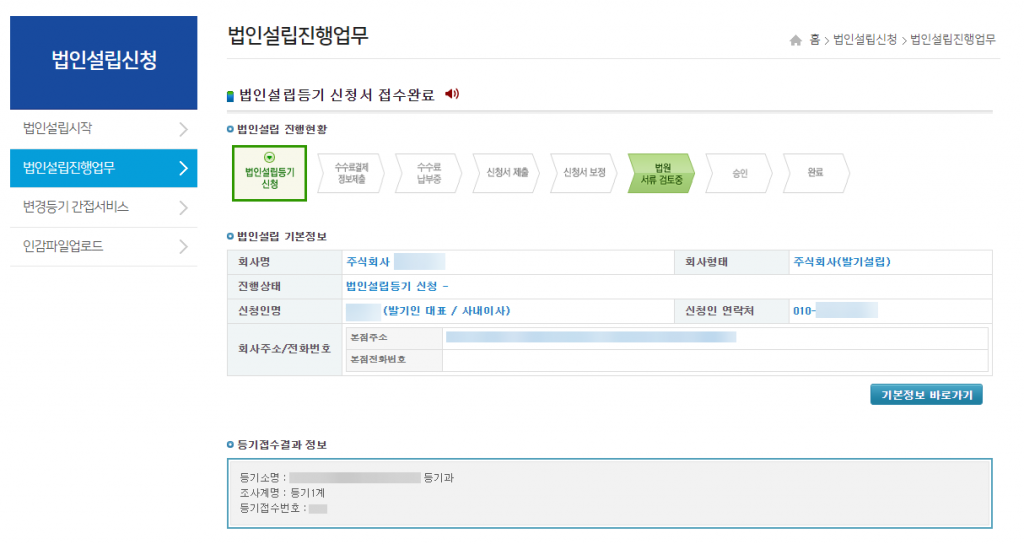Expand chevron next to 인감파일업로드
The width and height of the screenshot is (1024, 544).
point(184,247)
